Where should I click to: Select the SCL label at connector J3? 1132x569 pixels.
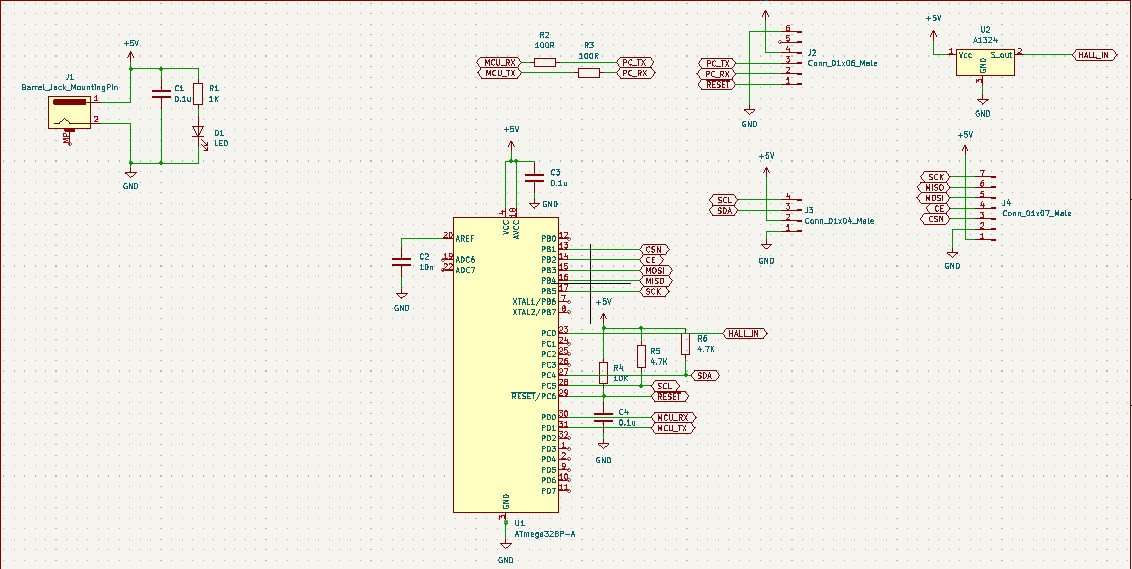(x=724, y=199)
